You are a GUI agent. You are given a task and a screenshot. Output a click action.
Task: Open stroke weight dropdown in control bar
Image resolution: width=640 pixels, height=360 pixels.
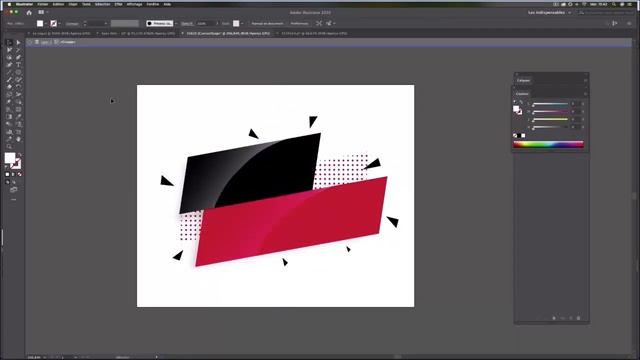[x=105, y=24]
